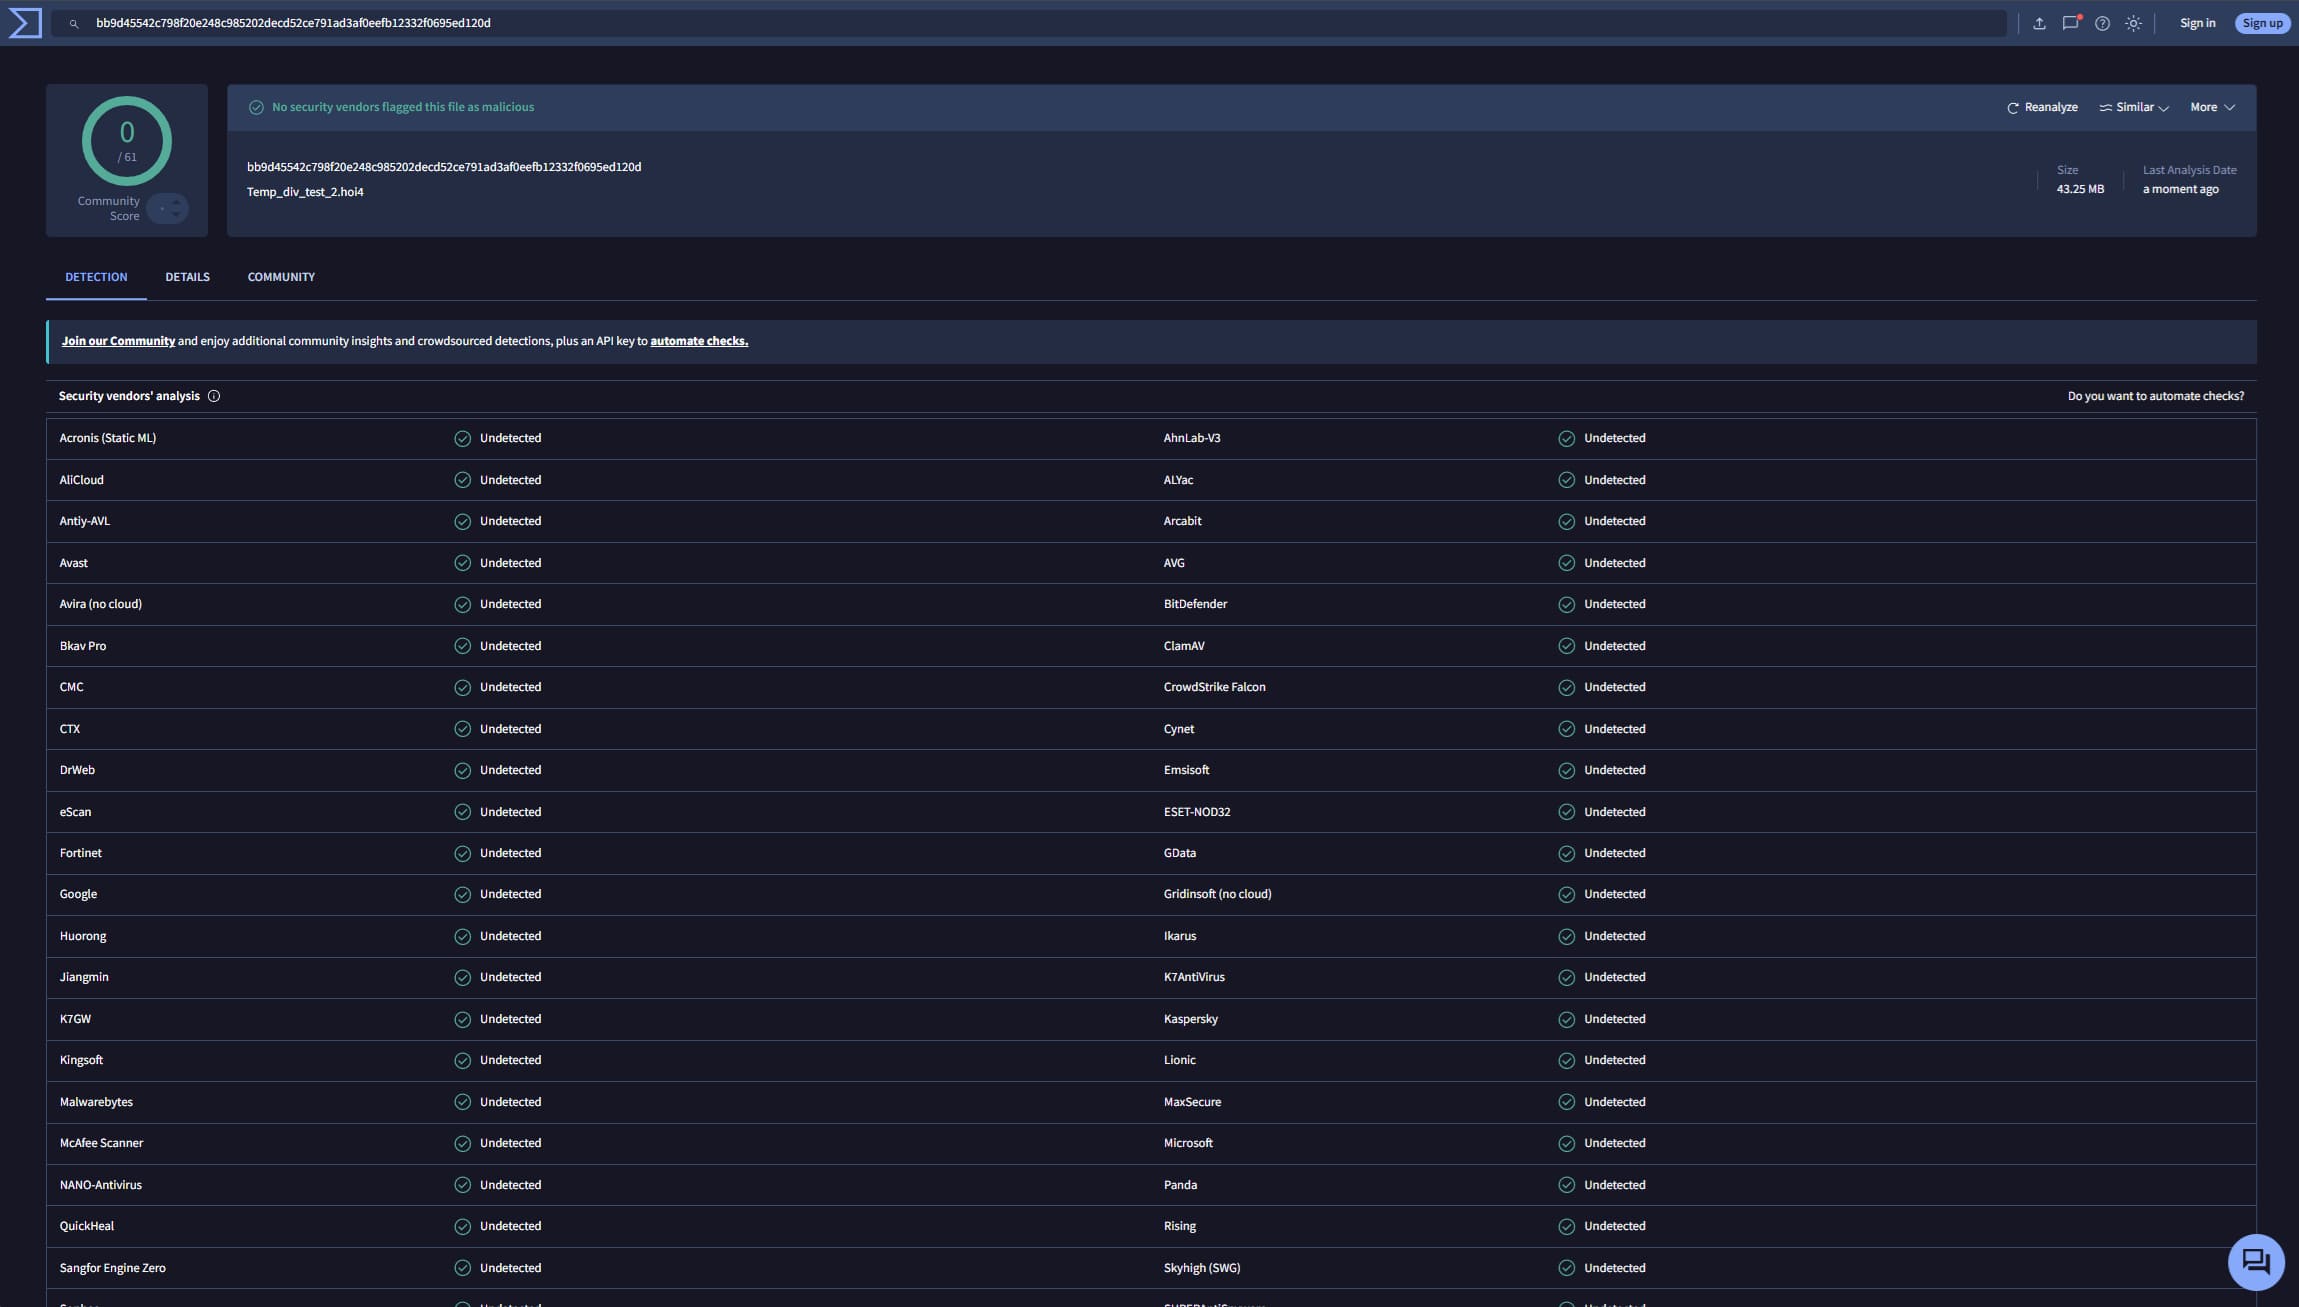Click the Antiy-AVL vendor name
Viewport: 2299px width, 1307px height.
pyautogui.click(x=84, y=521)
